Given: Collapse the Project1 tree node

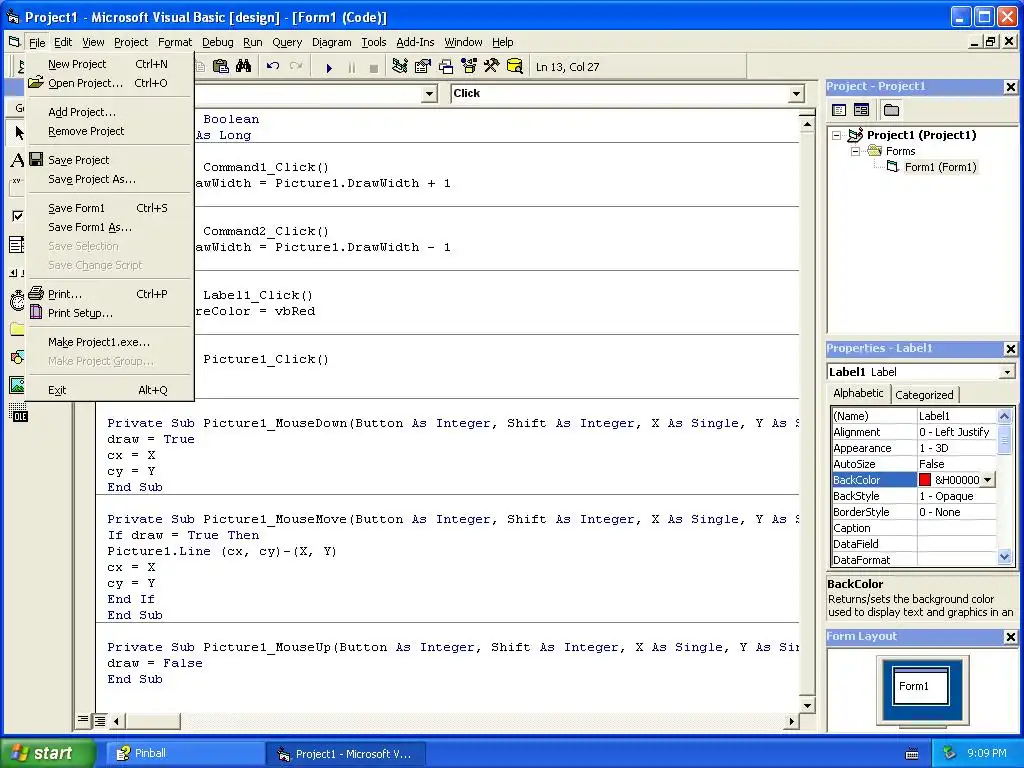Looking at the screenshot, I should pos(836,135).
